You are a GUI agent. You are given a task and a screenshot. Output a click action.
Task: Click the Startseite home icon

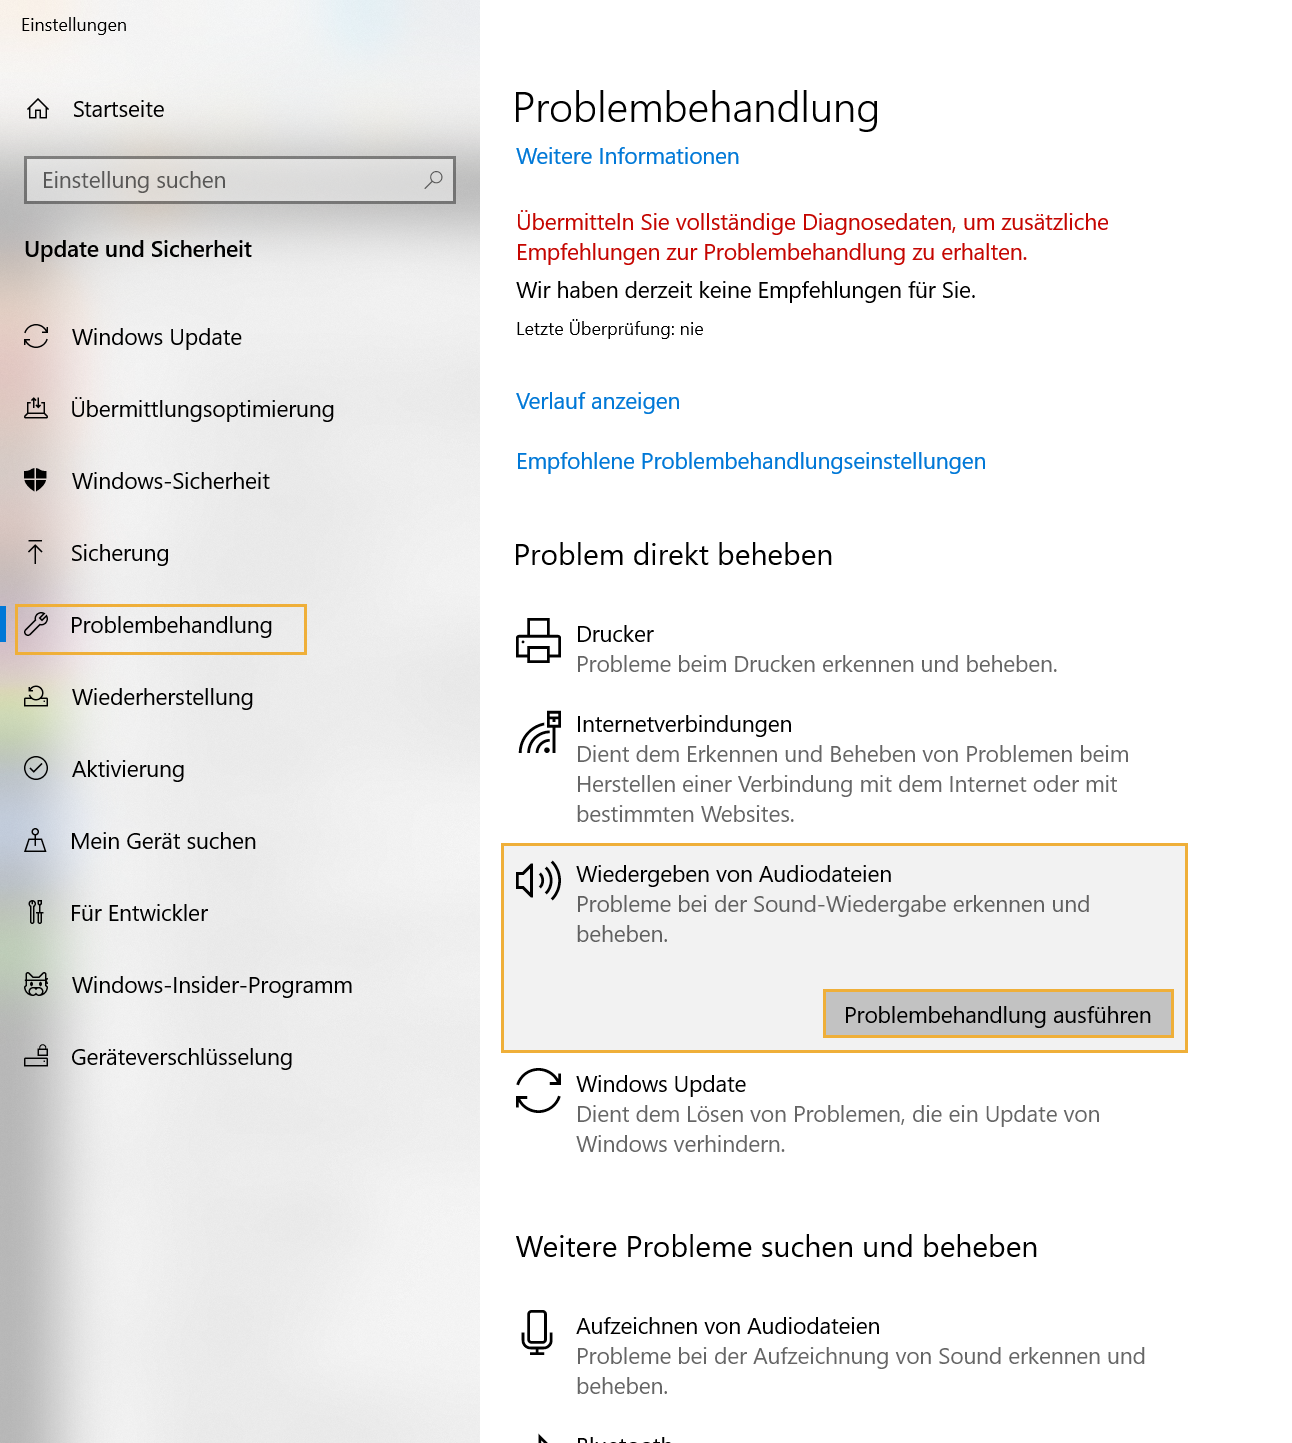pos(38,109)
